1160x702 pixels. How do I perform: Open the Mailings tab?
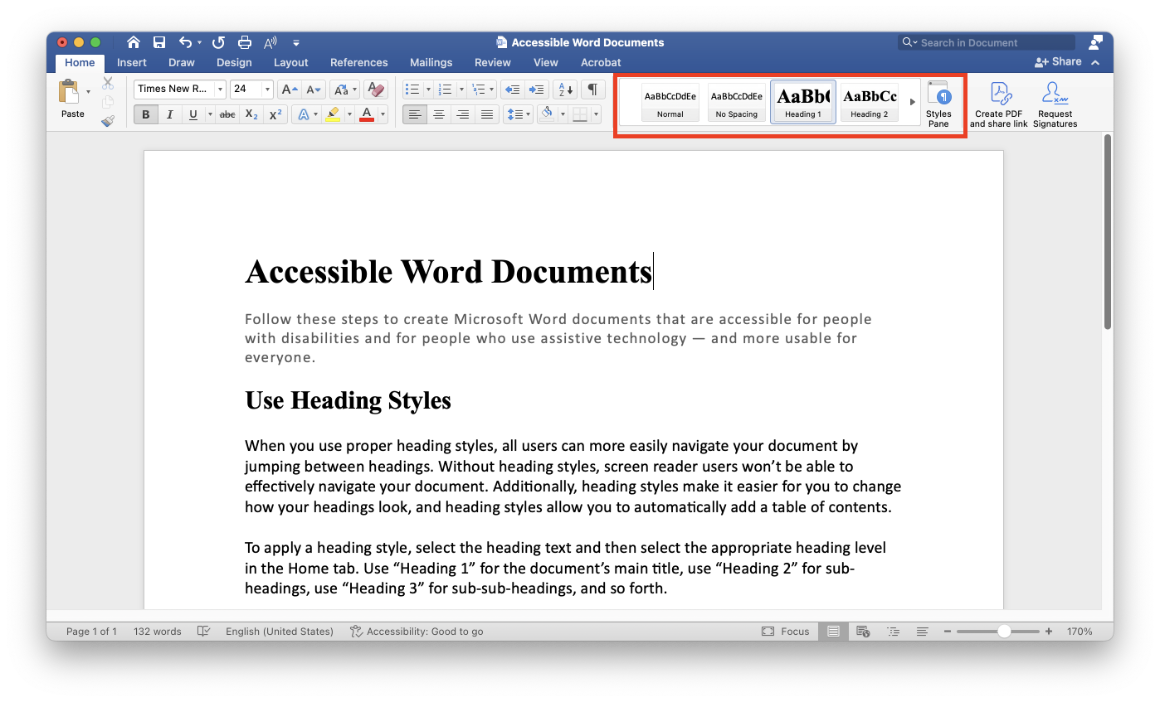[x=431, y=62]
